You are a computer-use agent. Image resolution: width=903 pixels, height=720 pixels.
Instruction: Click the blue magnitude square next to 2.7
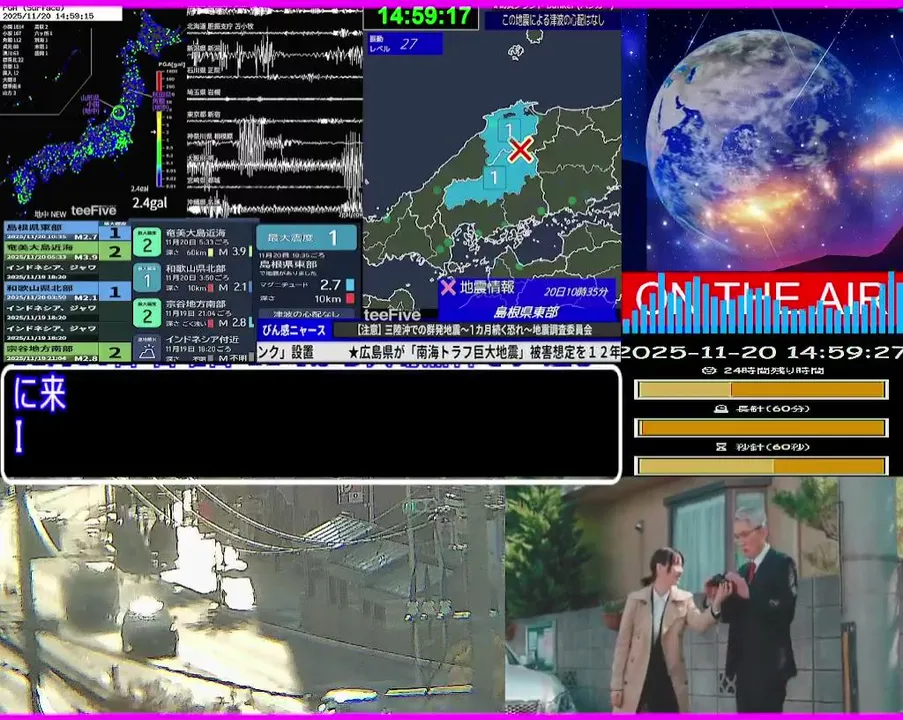[x=350, y=285]
